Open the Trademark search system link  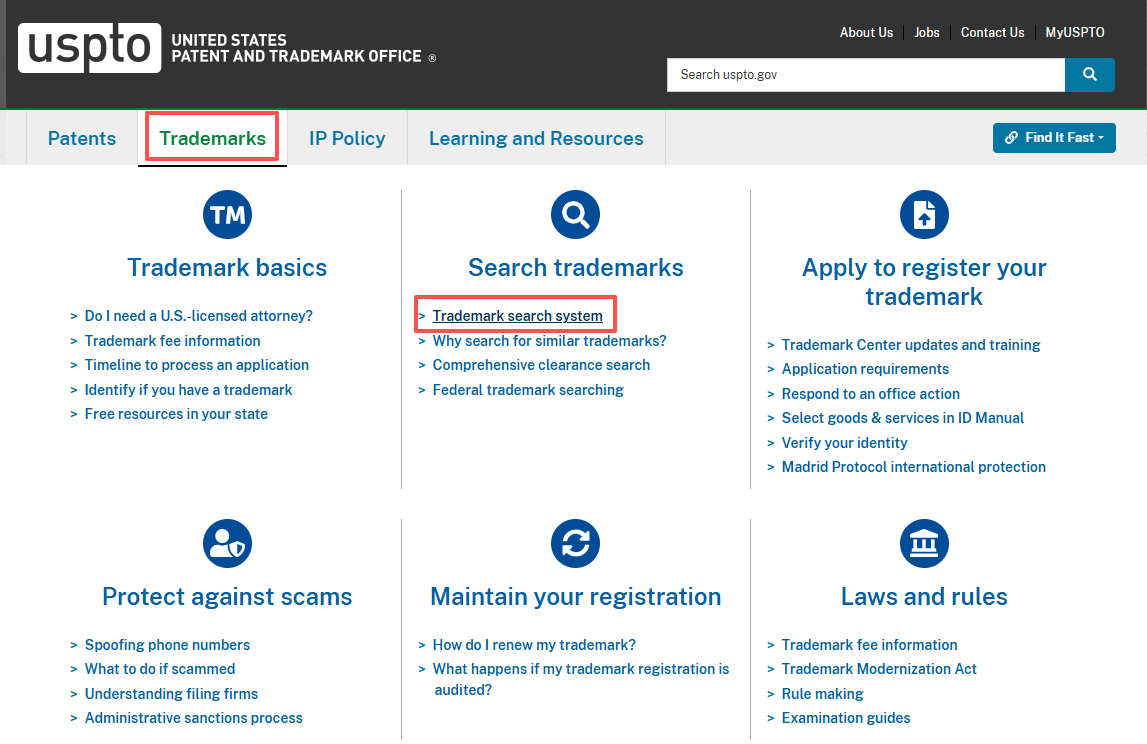coord(518,316)
